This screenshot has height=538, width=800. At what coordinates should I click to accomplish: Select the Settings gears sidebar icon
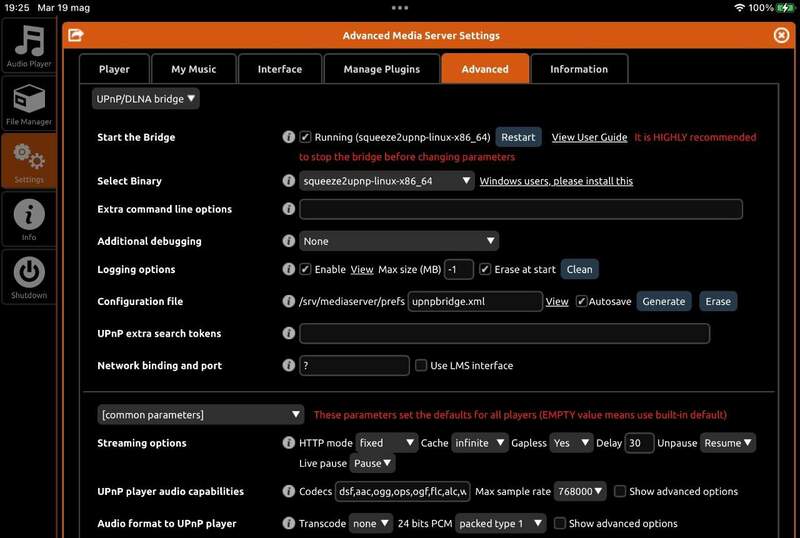29,161
